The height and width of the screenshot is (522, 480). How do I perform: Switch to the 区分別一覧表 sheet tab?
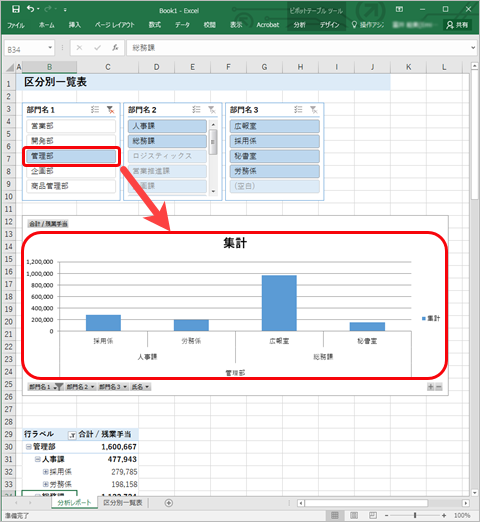123,503
